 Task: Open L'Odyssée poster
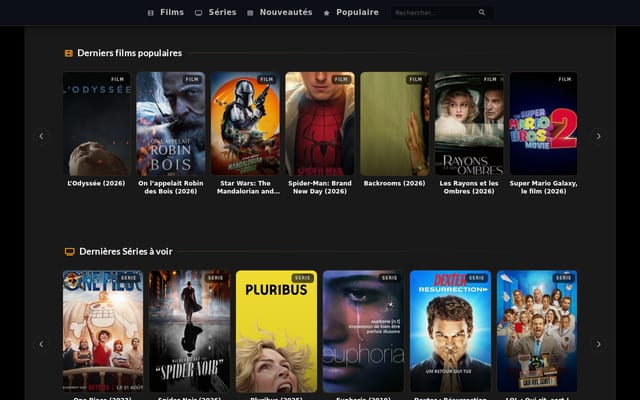pos(96,124)
